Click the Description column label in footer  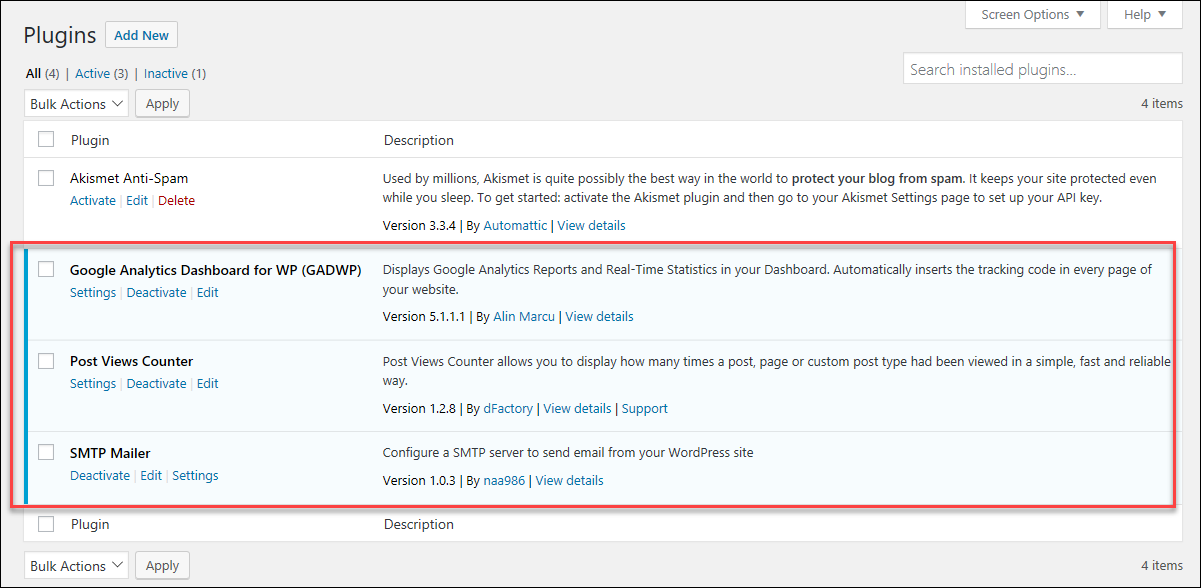(418, 524)
